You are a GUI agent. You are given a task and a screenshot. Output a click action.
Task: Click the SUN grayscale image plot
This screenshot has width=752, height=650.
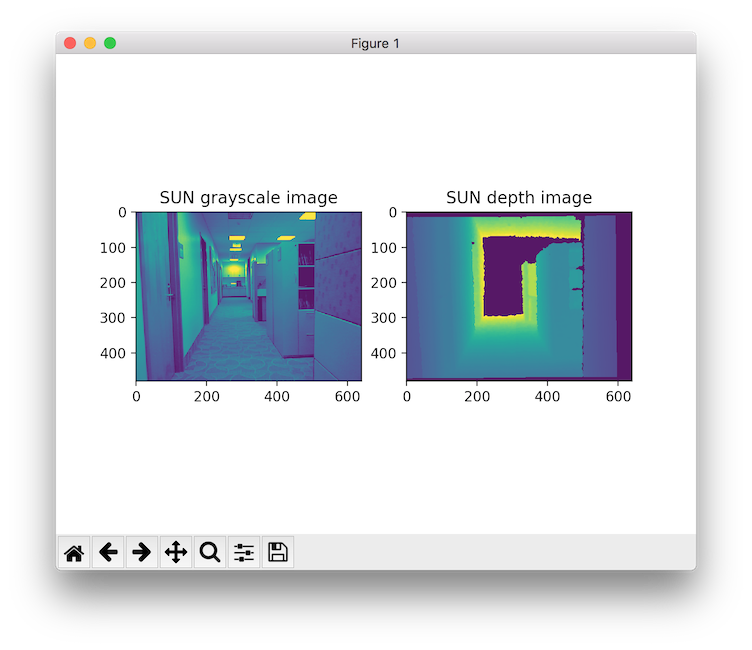[x=249, y=296]
